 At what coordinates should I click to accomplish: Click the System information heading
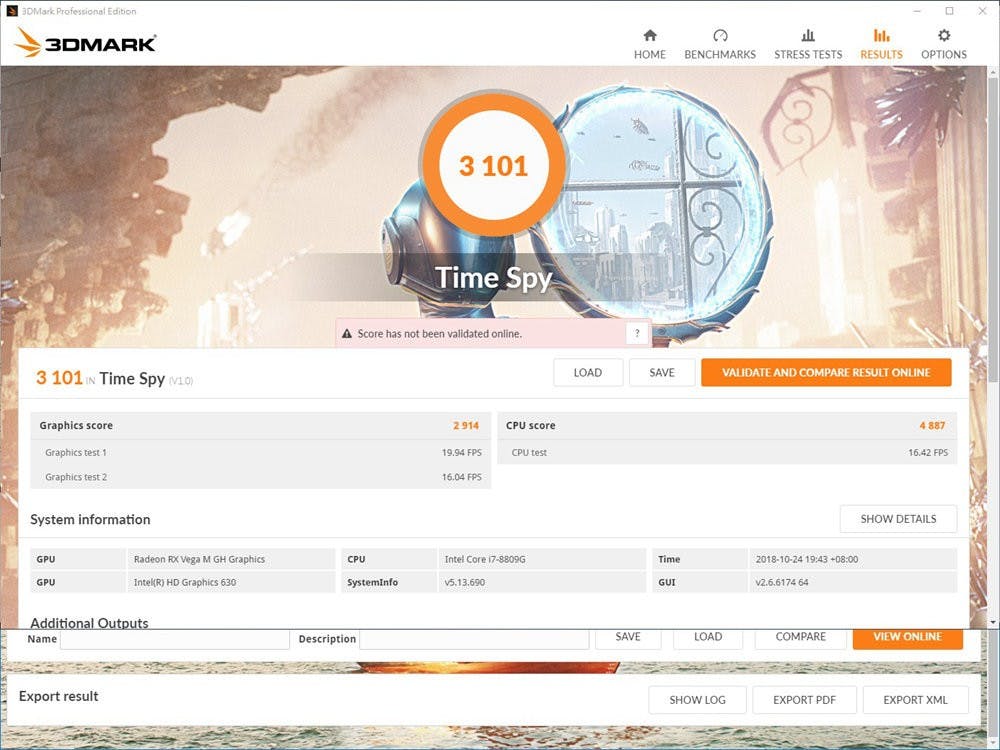90,519
